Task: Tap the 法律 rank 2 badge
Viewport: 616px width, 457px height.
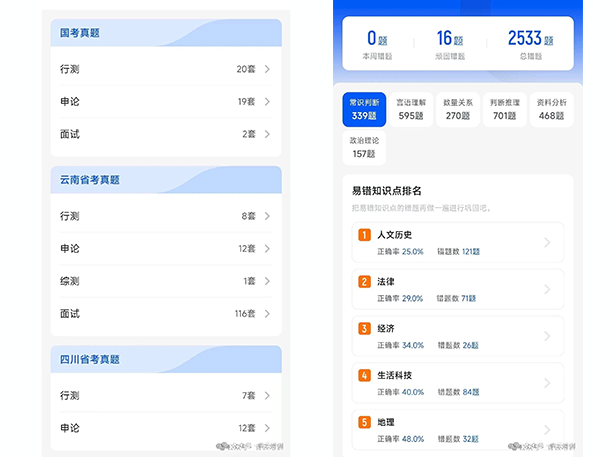Action: pos(365,282)
